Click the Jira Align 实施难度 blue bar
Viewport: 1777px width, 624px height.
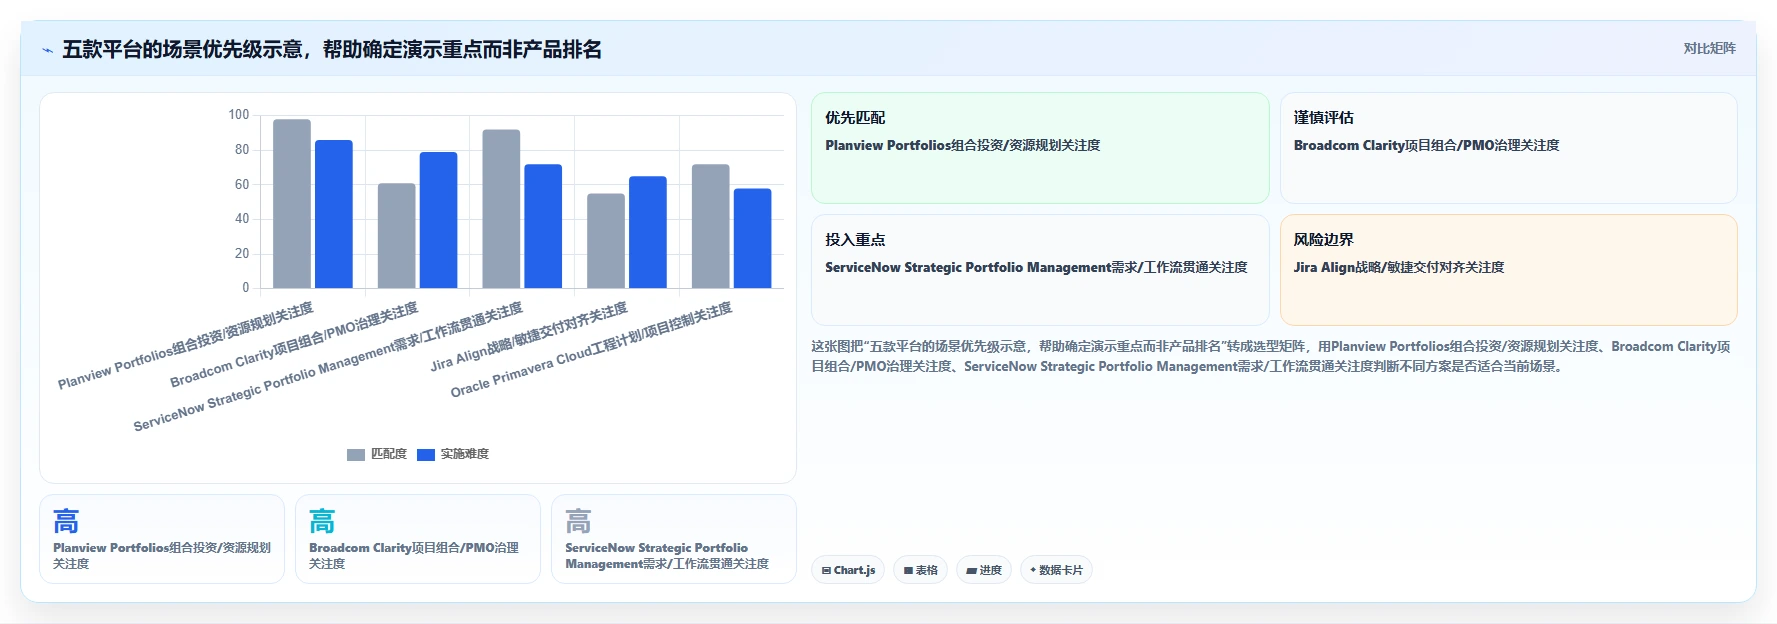click(648, 232)
